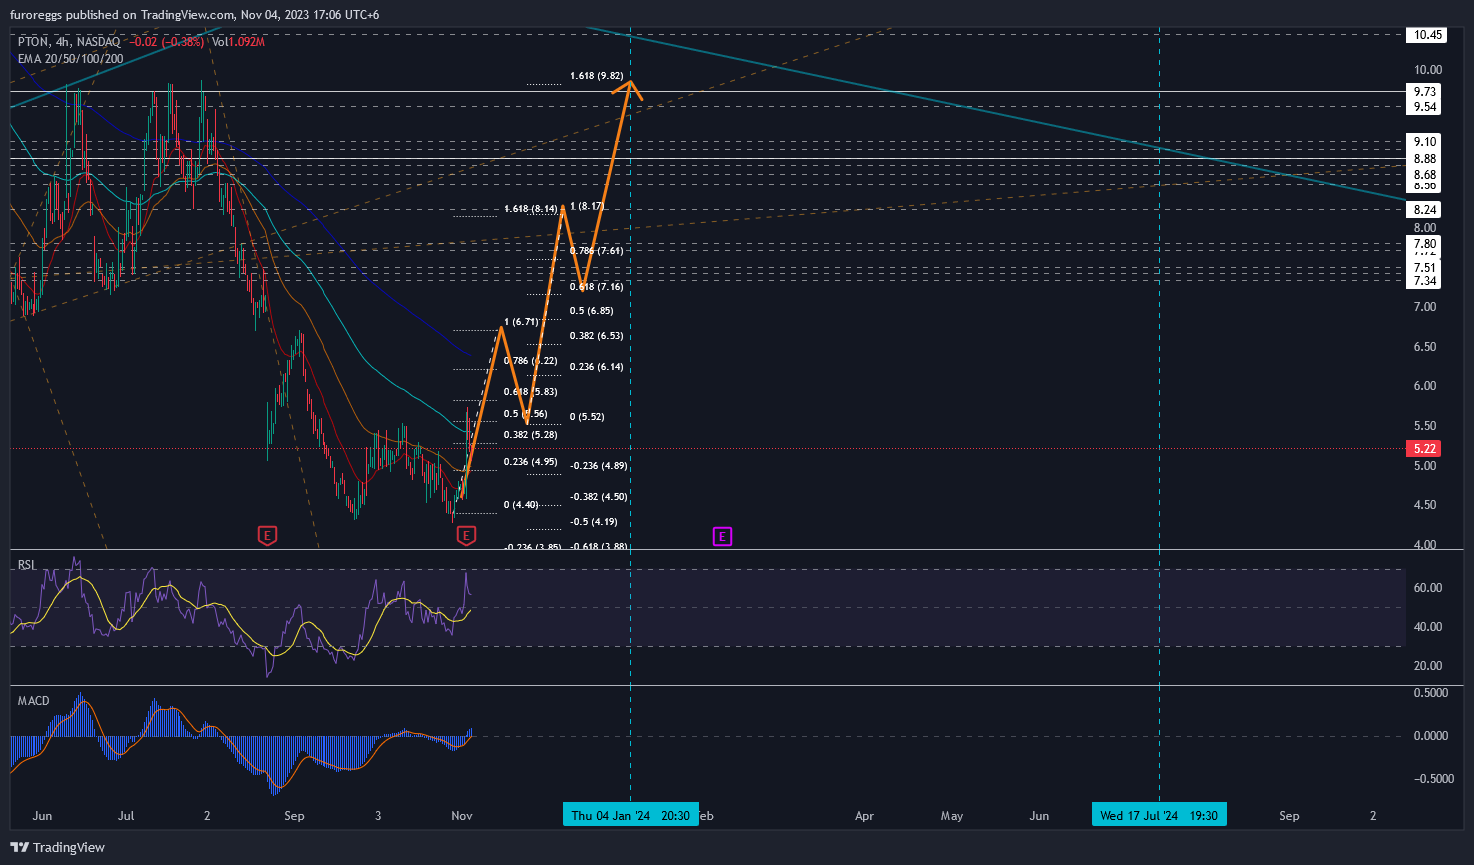This screenshot has width=1474, height=865.
Task: Click the 0.618 (5.83) Fibonacci label
Action: 531,392
